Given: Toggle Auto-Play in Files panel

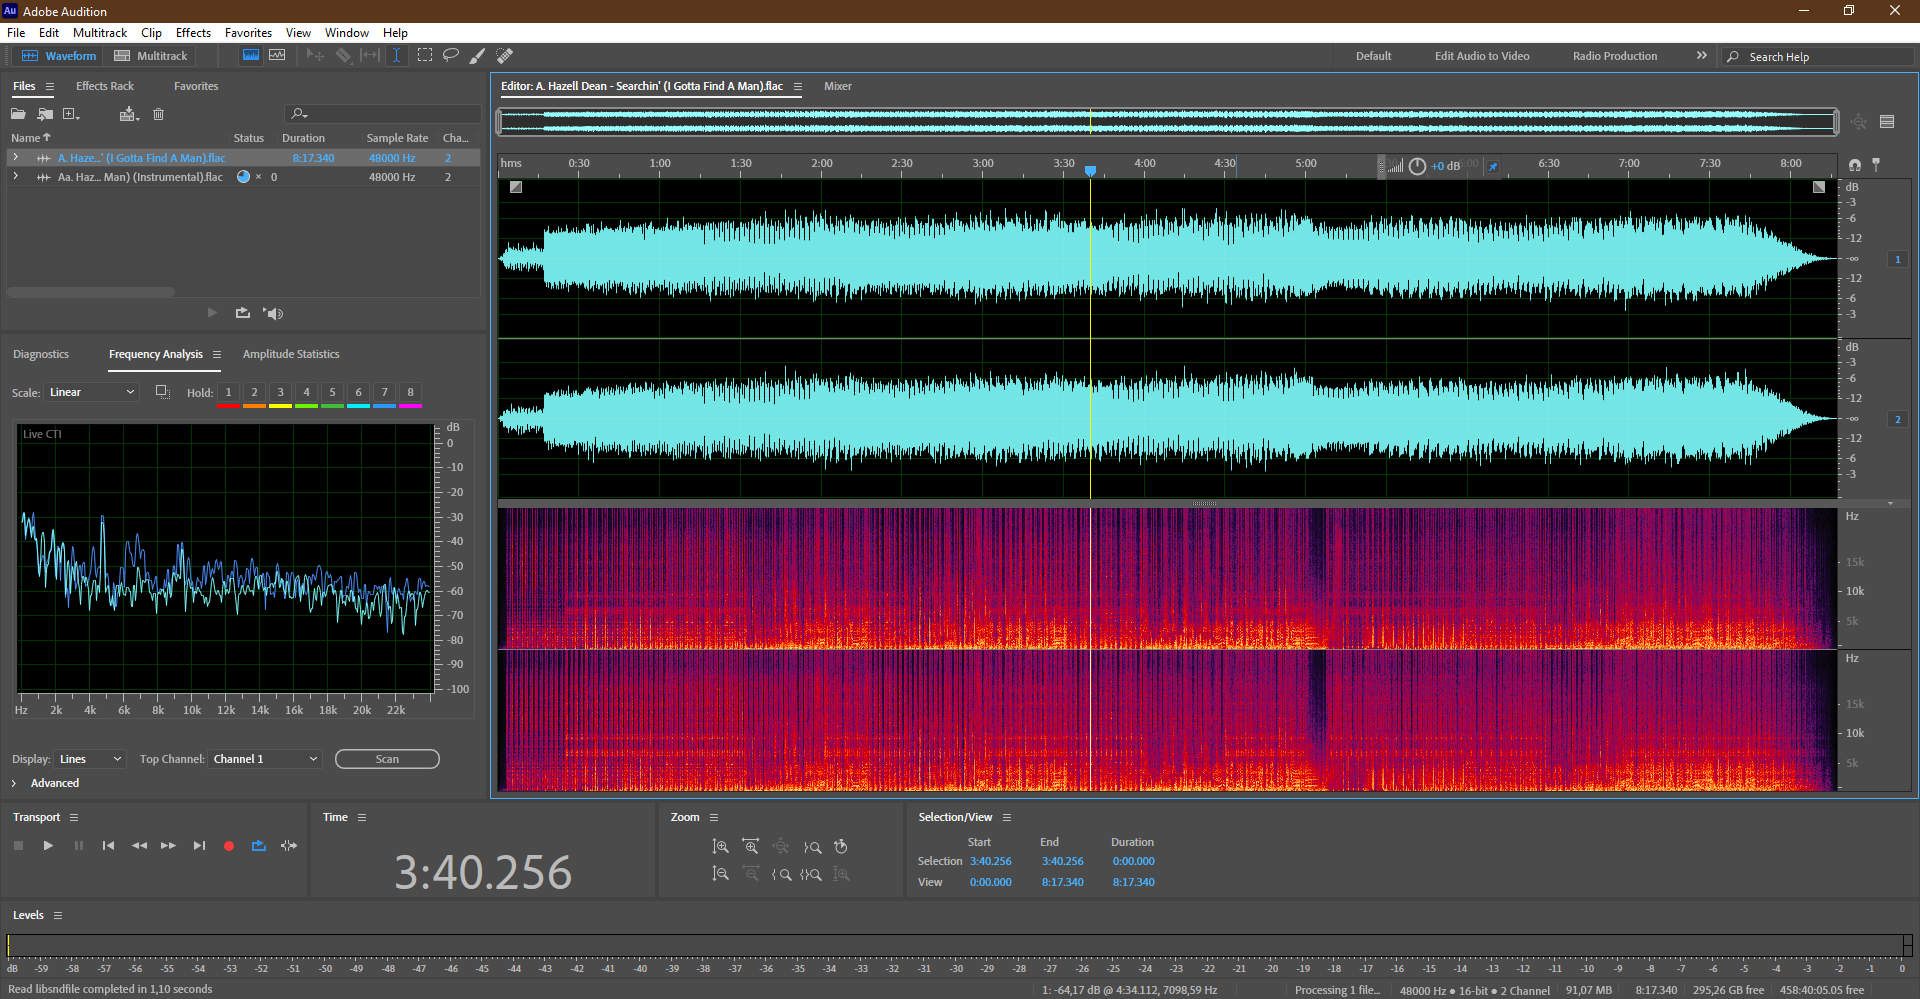Looking at the screenshot, I should click(x=273, y=313).
